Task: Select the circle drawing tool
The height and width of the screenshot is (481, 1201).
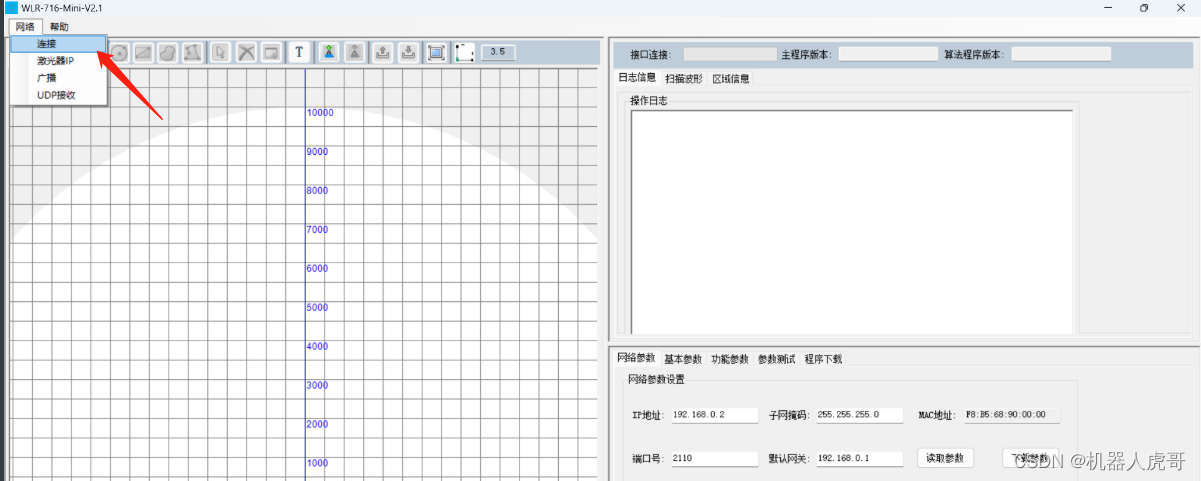Action: click(x=119, y=52)
